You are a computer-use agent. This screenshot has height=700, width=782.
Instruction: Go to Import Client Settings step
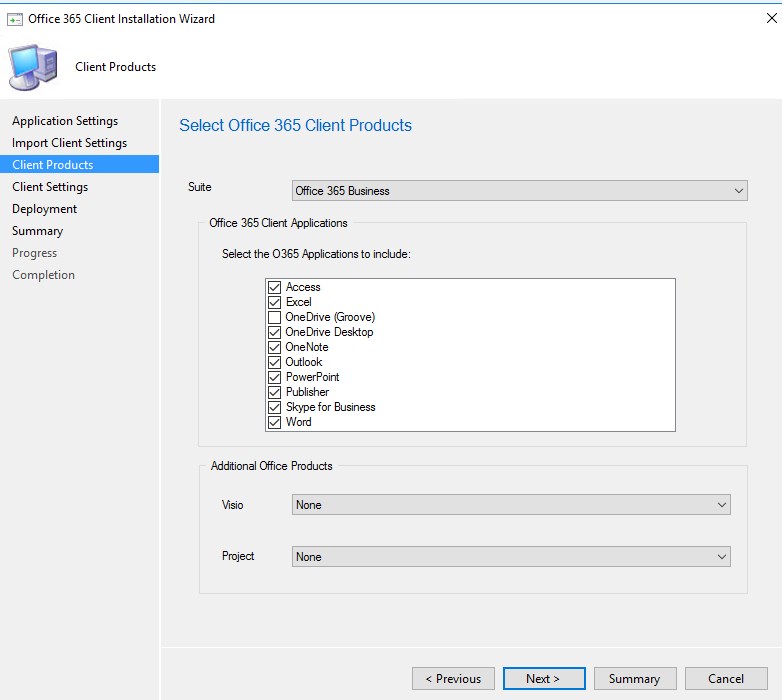(69, 143)
